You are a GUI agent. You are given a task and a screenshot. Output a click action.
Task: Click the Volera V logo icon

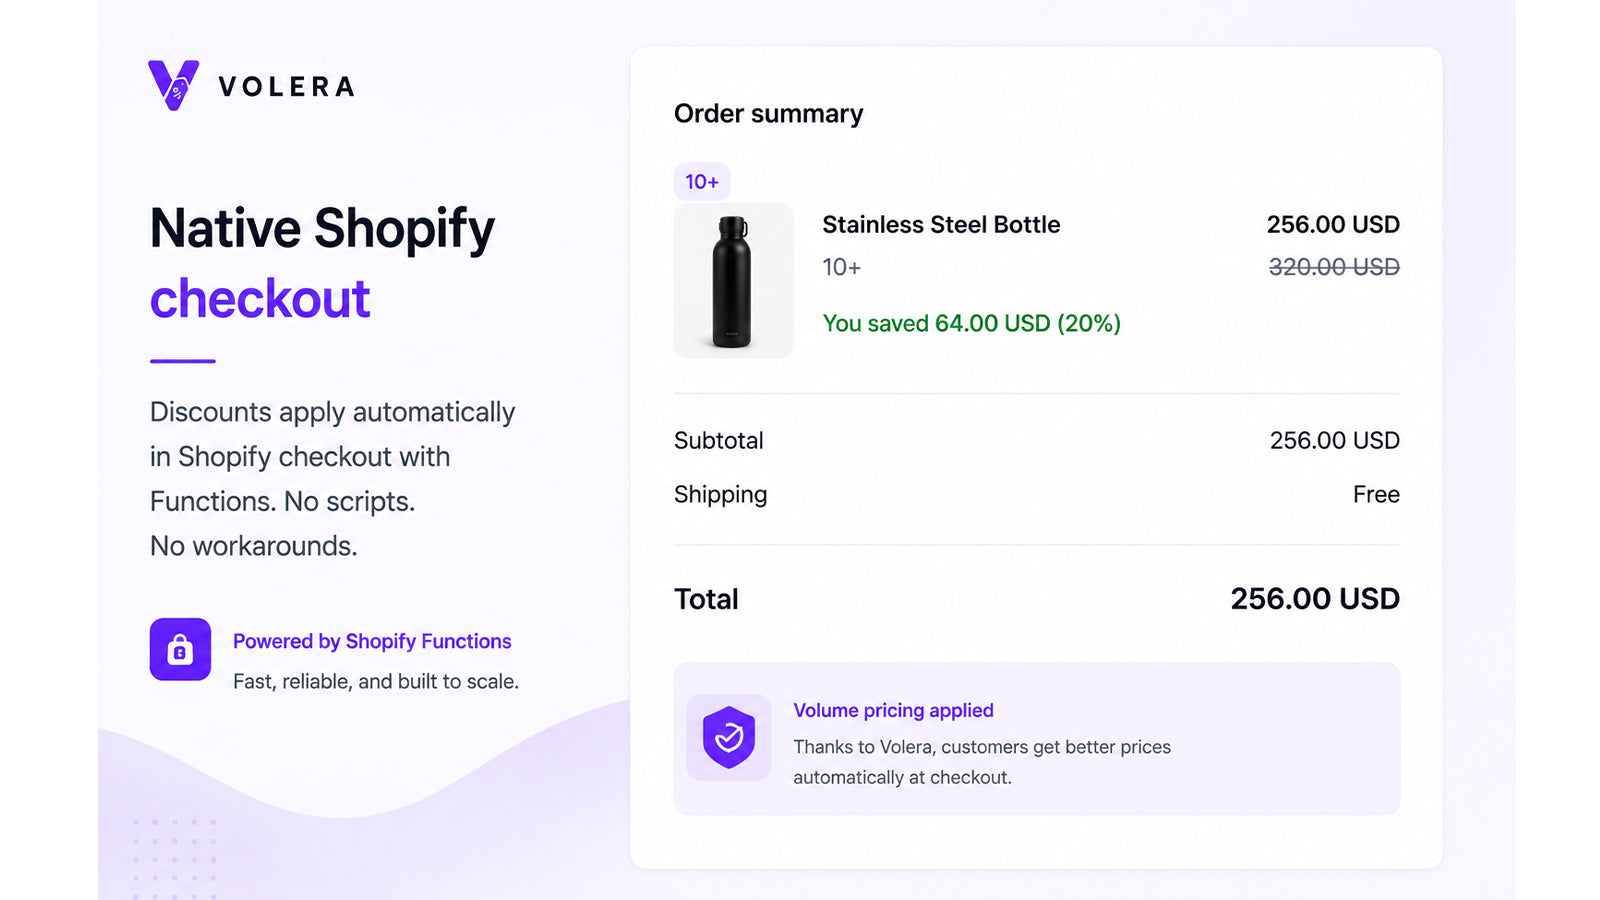pyautogui.click(x=173, y=85)
